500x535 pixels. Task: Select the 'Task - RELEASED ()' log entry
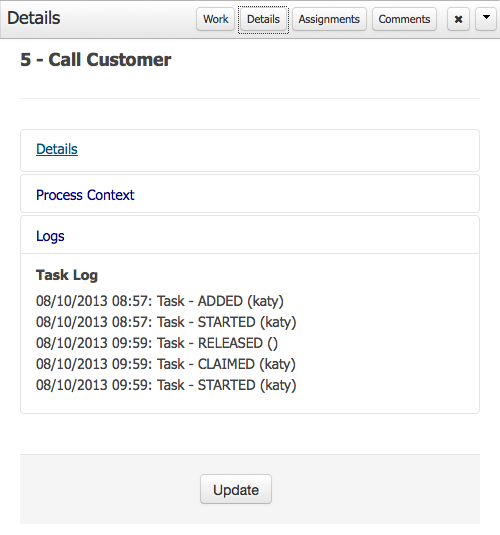click(x=157, y=343)
